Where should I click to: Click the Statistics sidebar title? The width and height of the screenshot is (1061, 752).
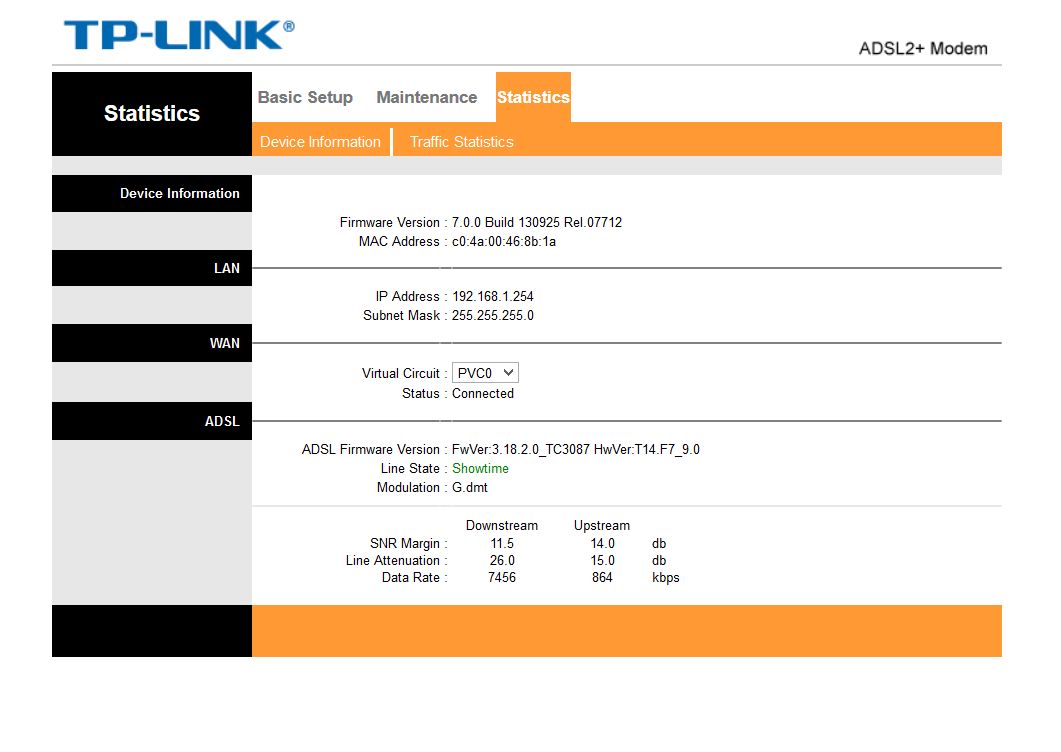point(152,114)
